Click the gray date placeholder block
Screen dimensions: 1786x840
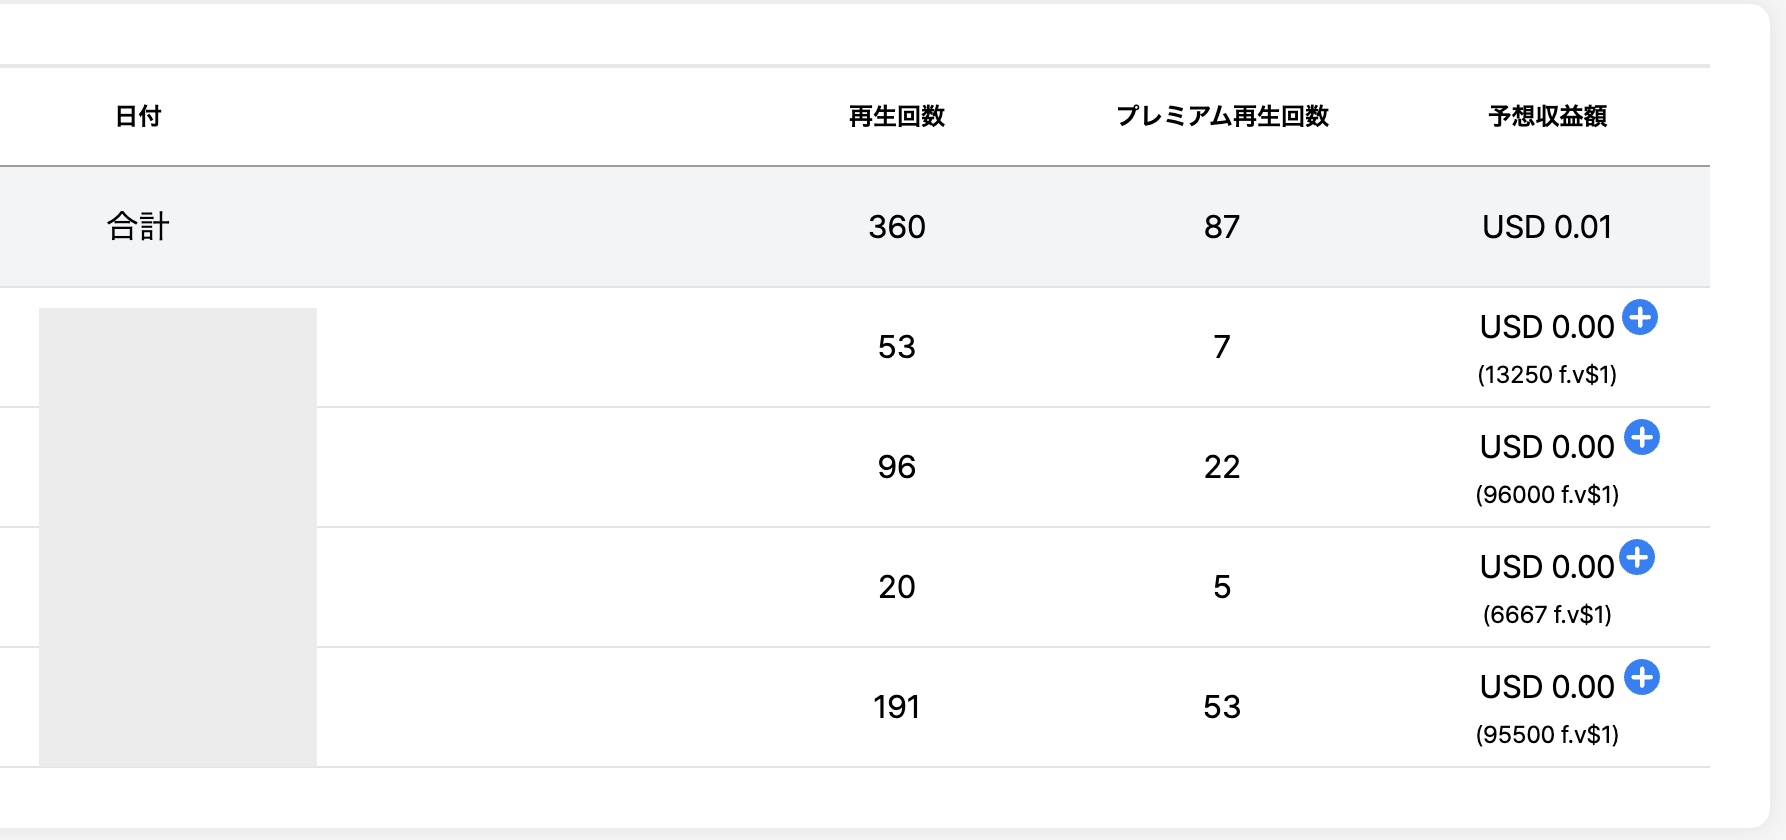(178, 537)
